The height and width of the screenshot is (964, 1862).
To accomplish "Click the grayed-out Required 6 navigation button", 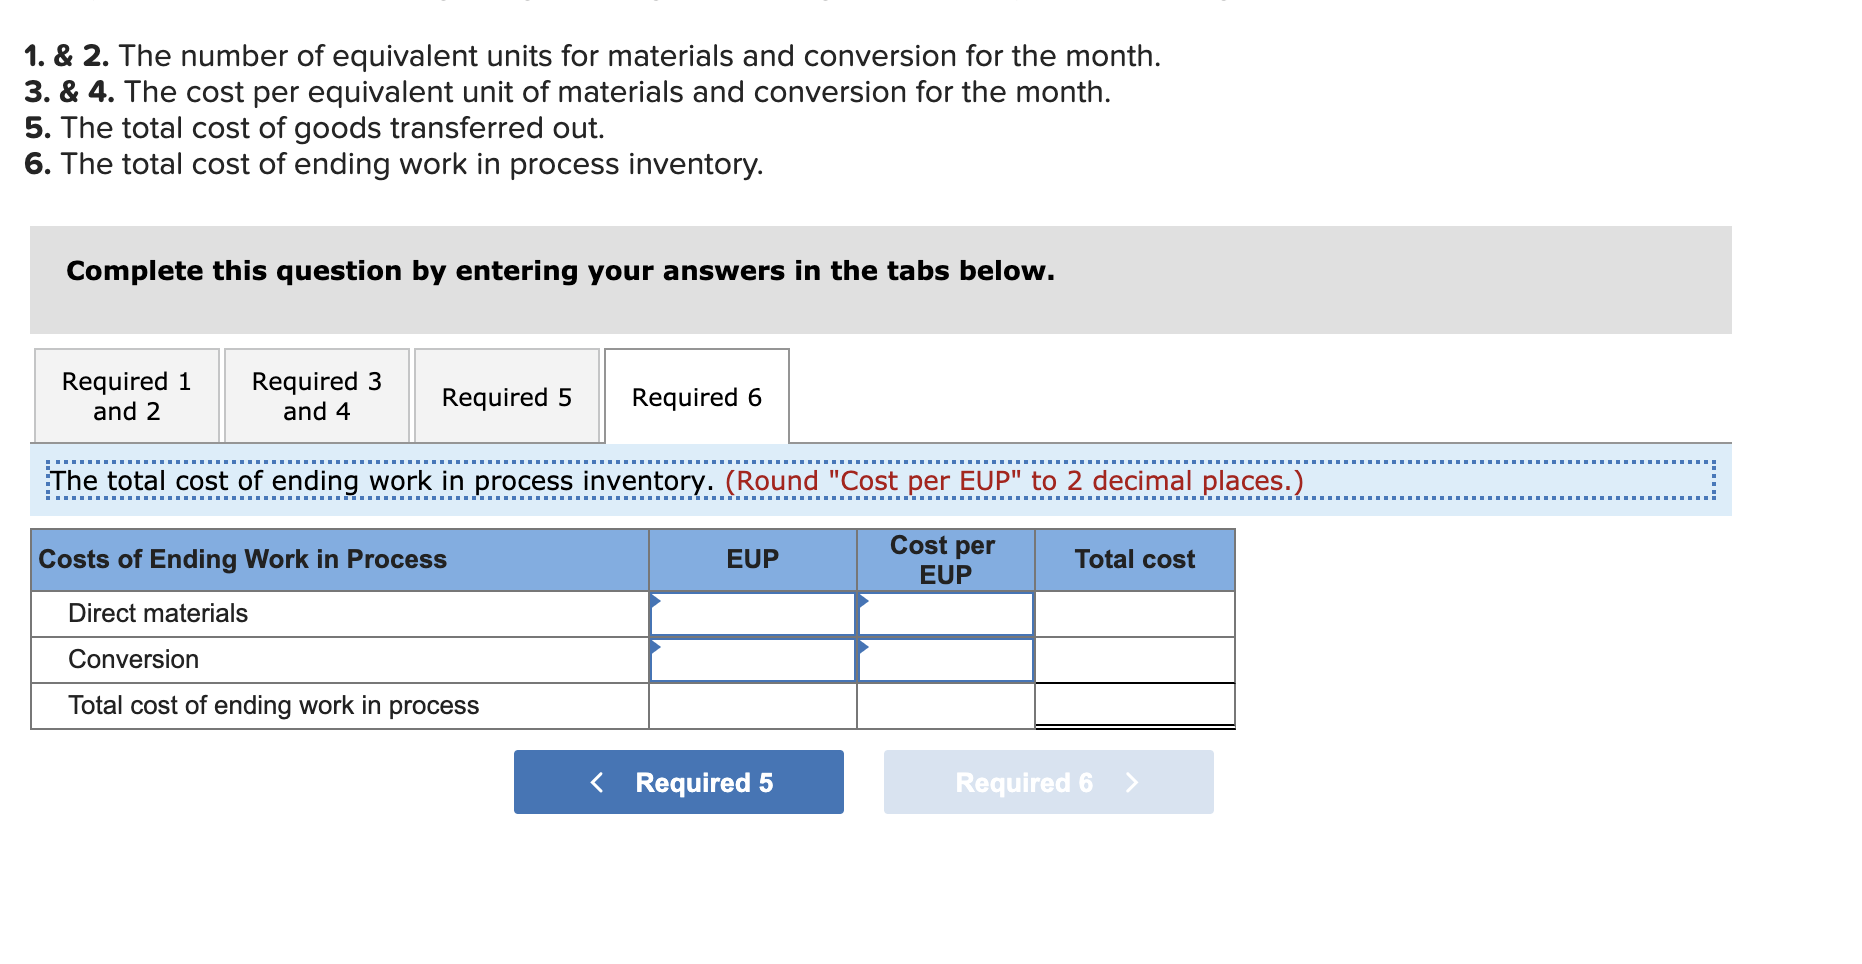I will pyautogui.click(x=1047, y=782).
